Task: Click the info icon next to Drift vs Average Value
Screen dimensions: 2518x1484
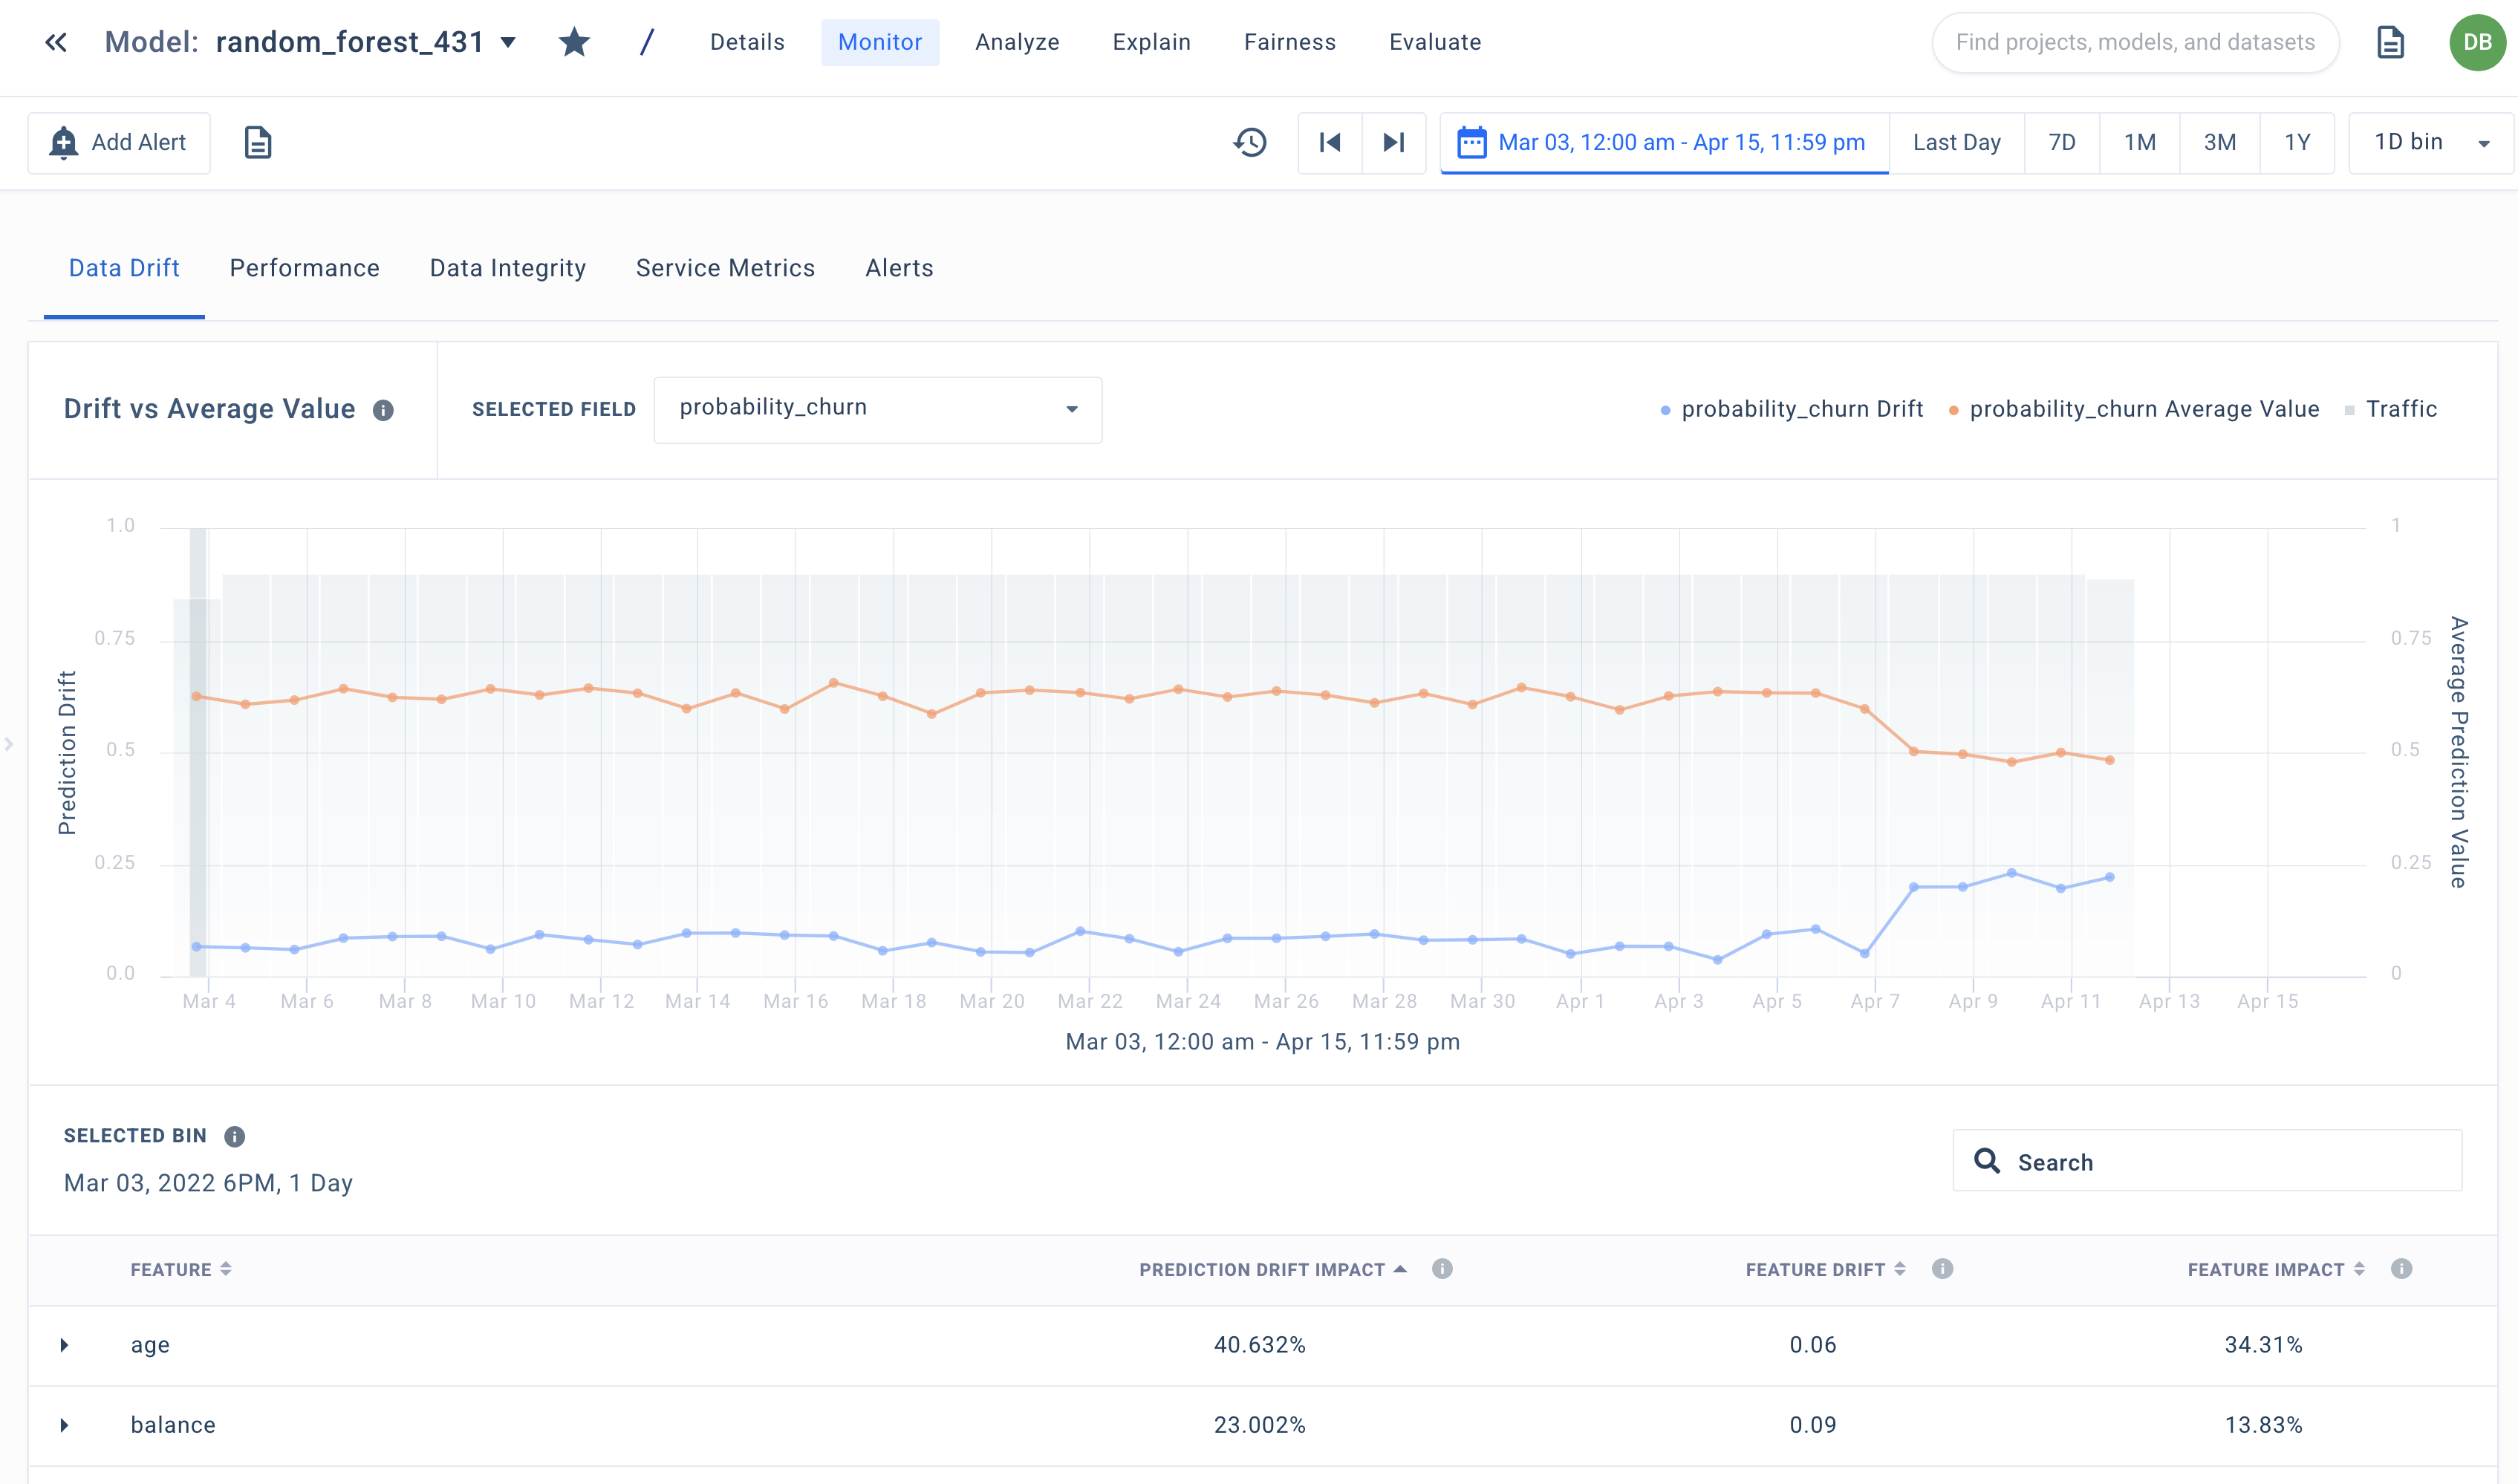Action: pyautogui.click(x=383, y=410)
